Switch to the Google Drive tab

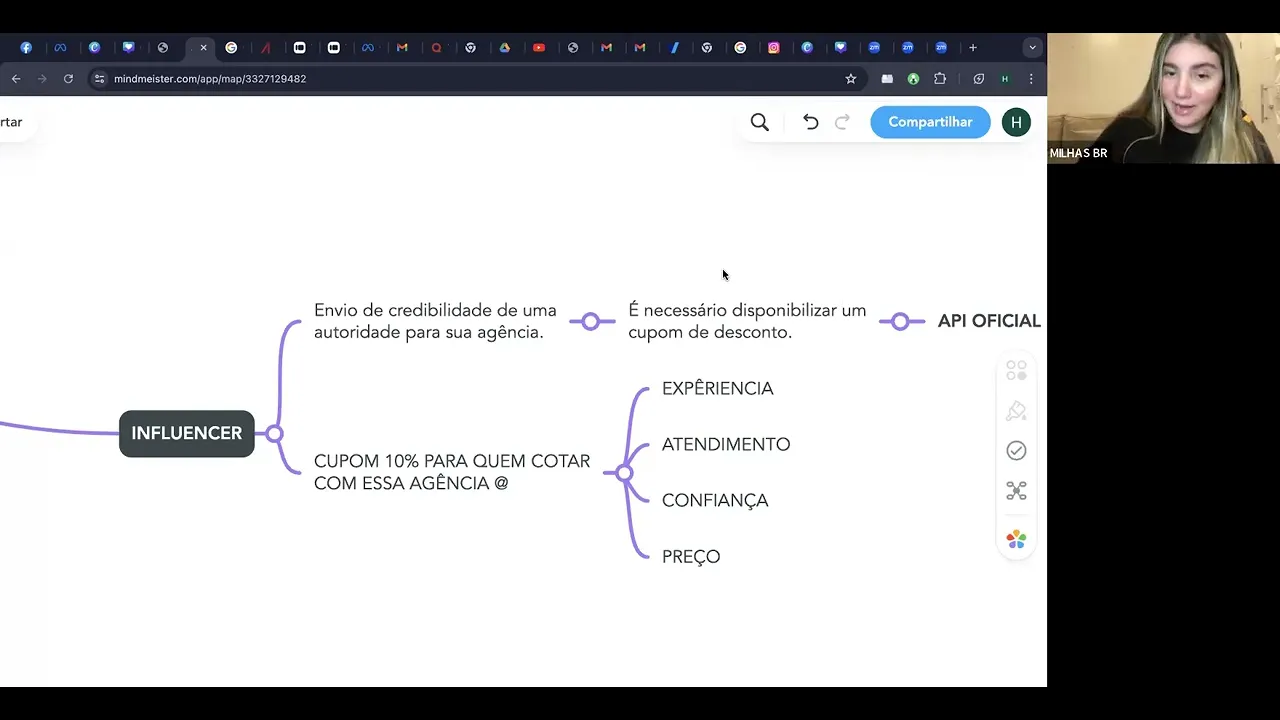(505, 47)
